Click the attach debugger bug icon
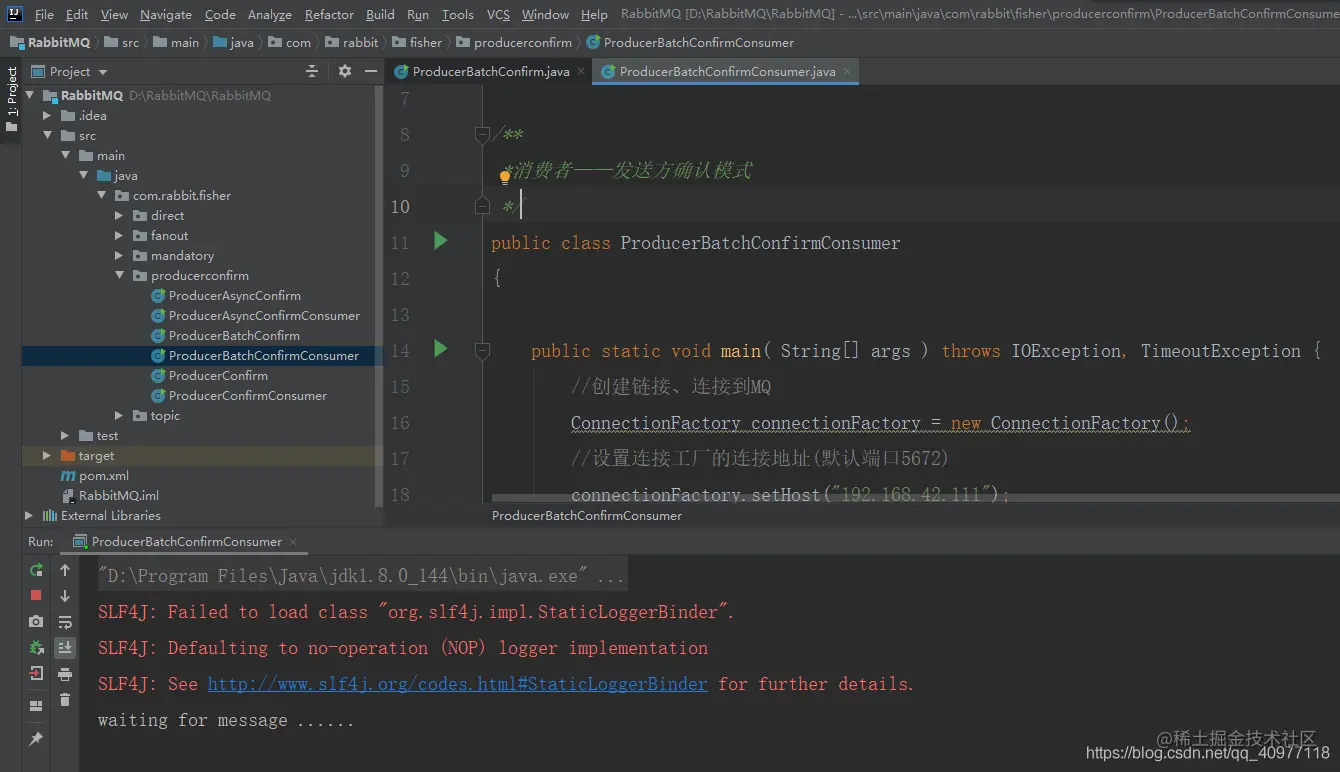 tap(36, 647)
